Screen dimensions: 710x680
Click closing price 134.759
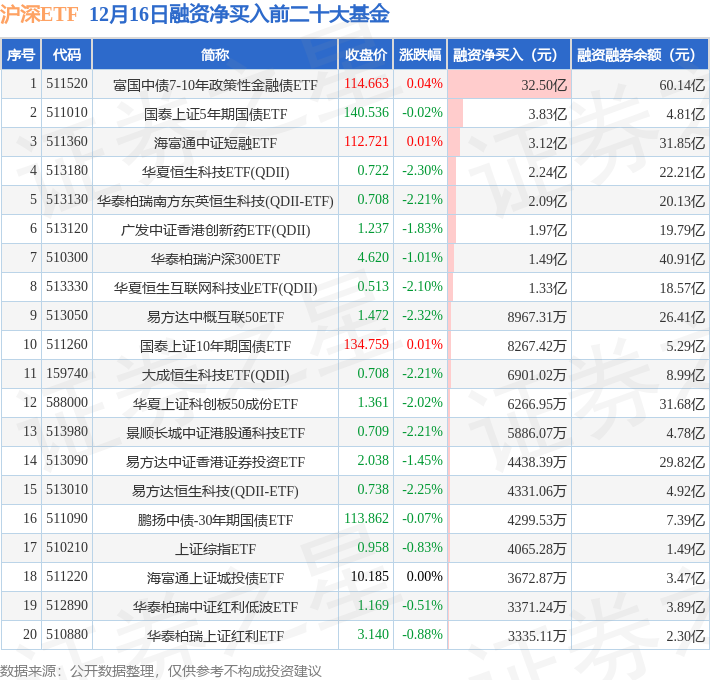[x=366, y=345]
